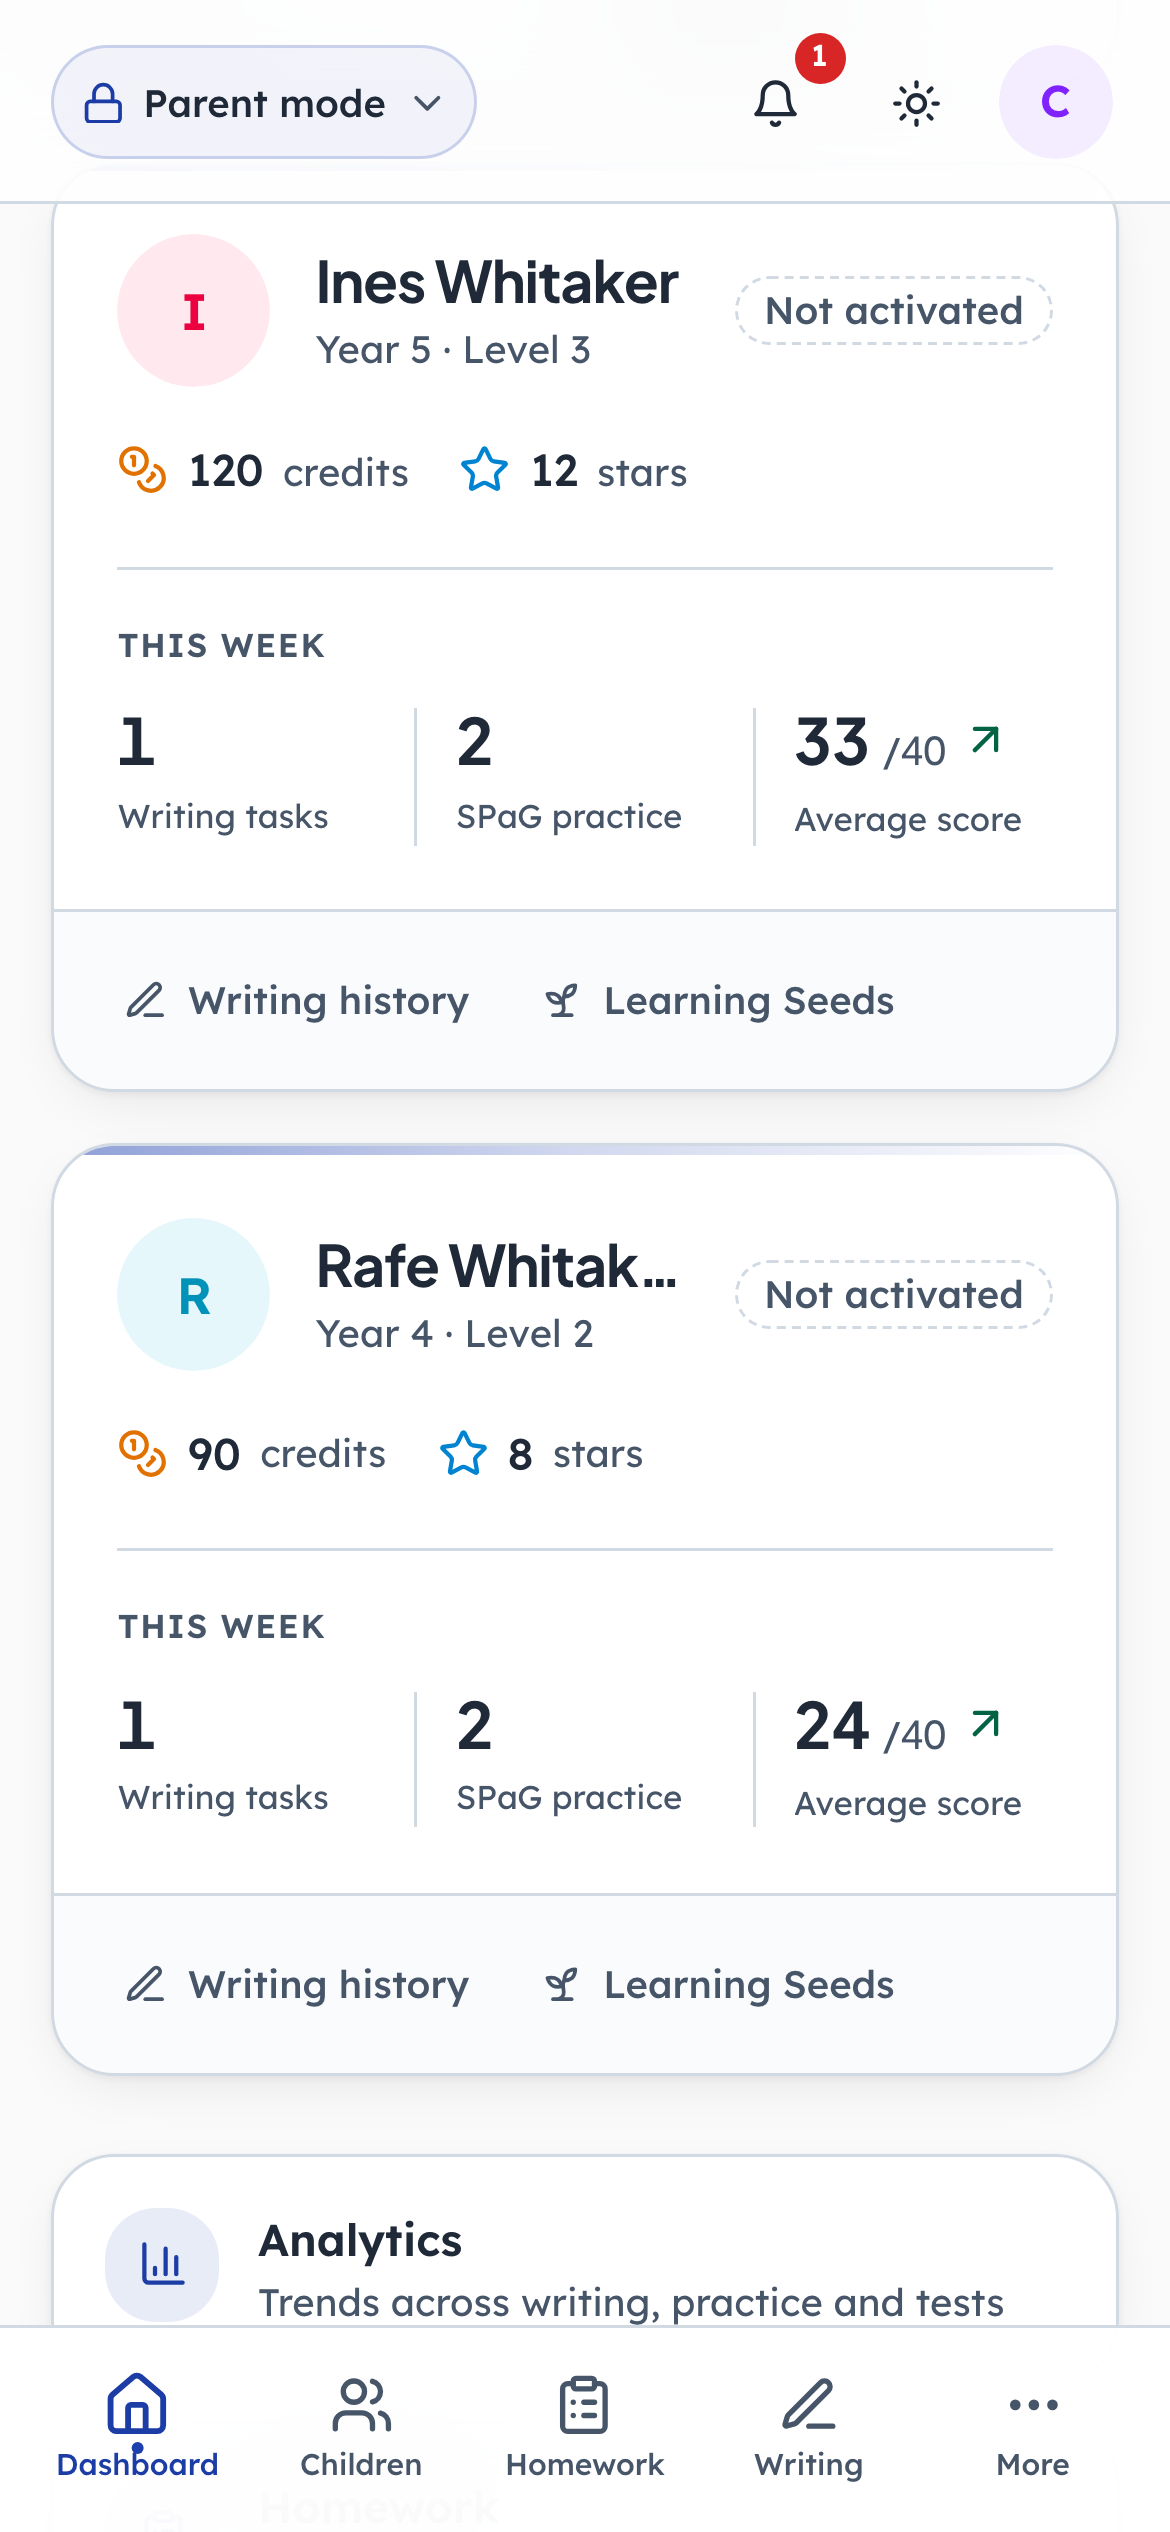Open the purple C profile avatar
The width and height of the screenshot is (1170, 2532).
1055,102
